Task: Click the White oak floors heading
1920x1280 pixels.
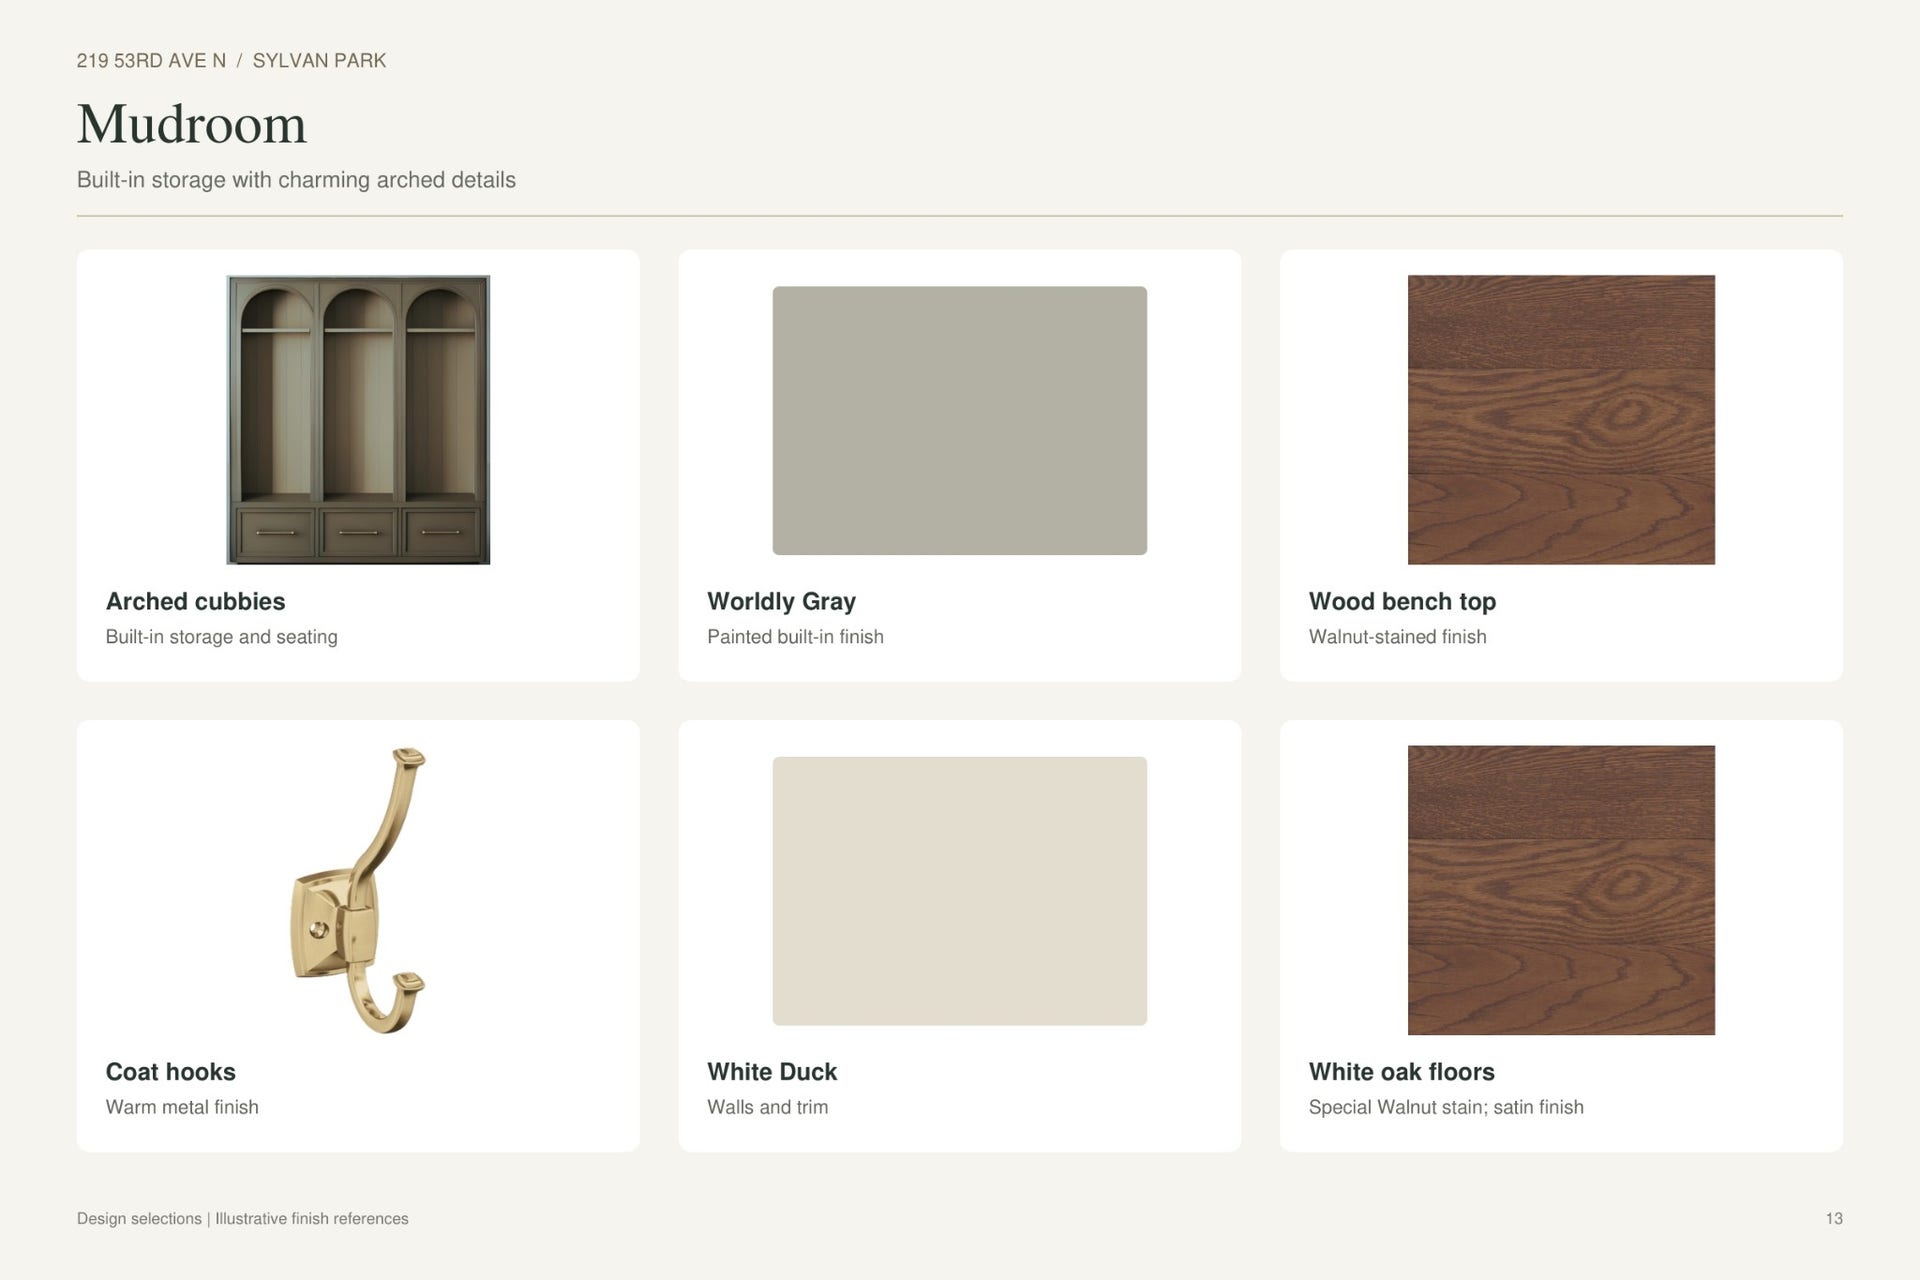Action: pyautogui.click(x=1401, y=1072)
